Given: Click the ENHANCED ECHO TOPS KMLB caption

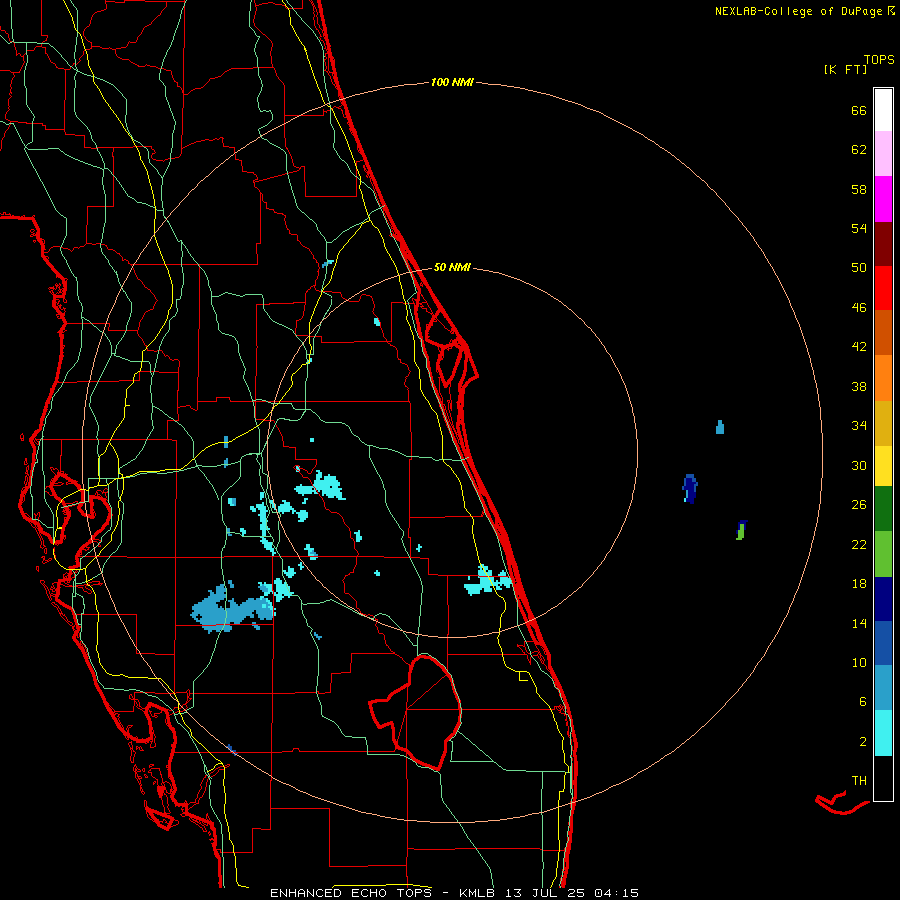Looking at the screenshot, I should point(454,893).
